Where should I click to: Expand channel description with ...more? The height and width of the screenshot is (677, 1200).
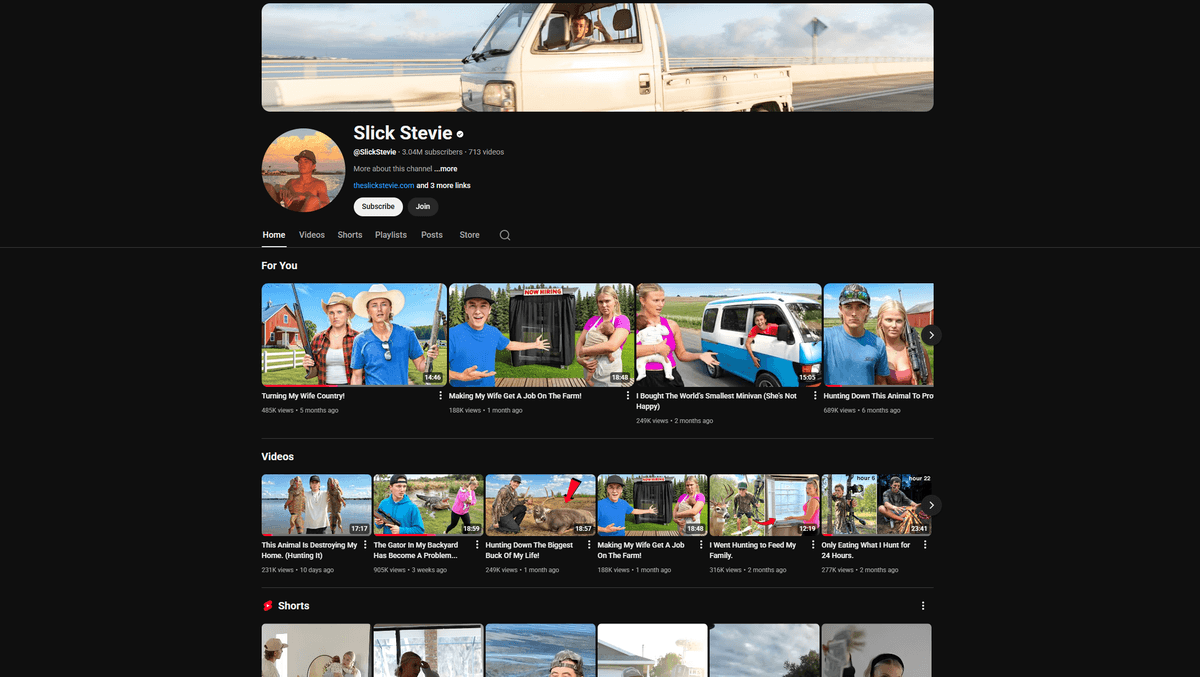pos(446,169)
